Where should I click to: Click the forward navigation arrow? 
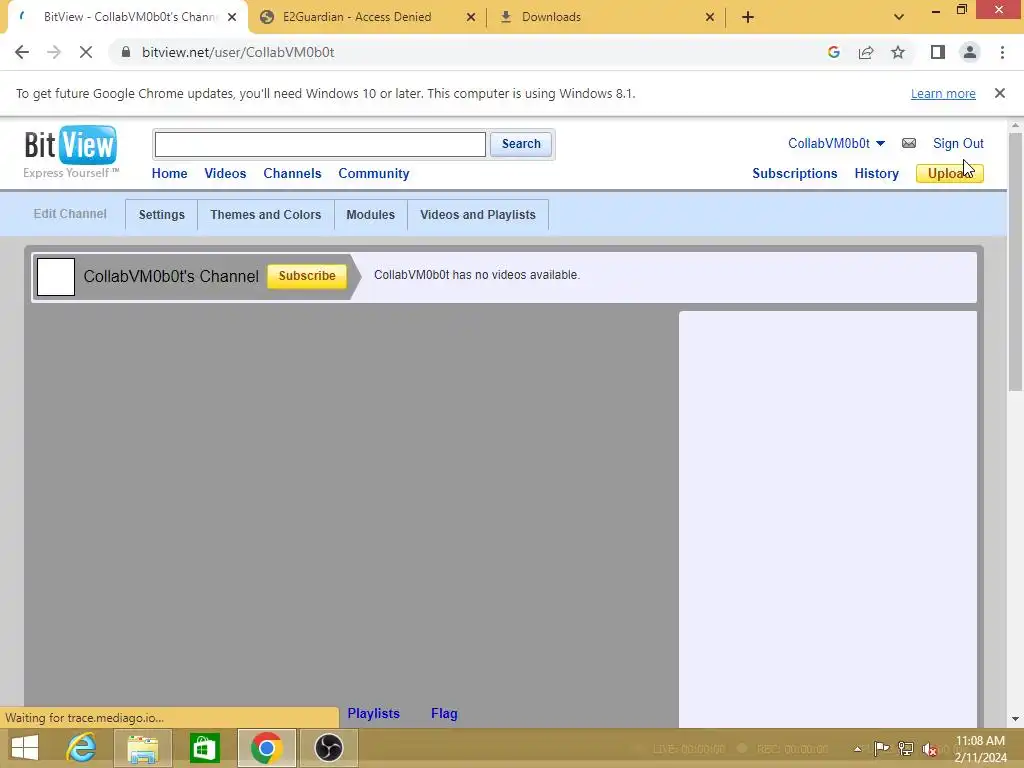54,52
